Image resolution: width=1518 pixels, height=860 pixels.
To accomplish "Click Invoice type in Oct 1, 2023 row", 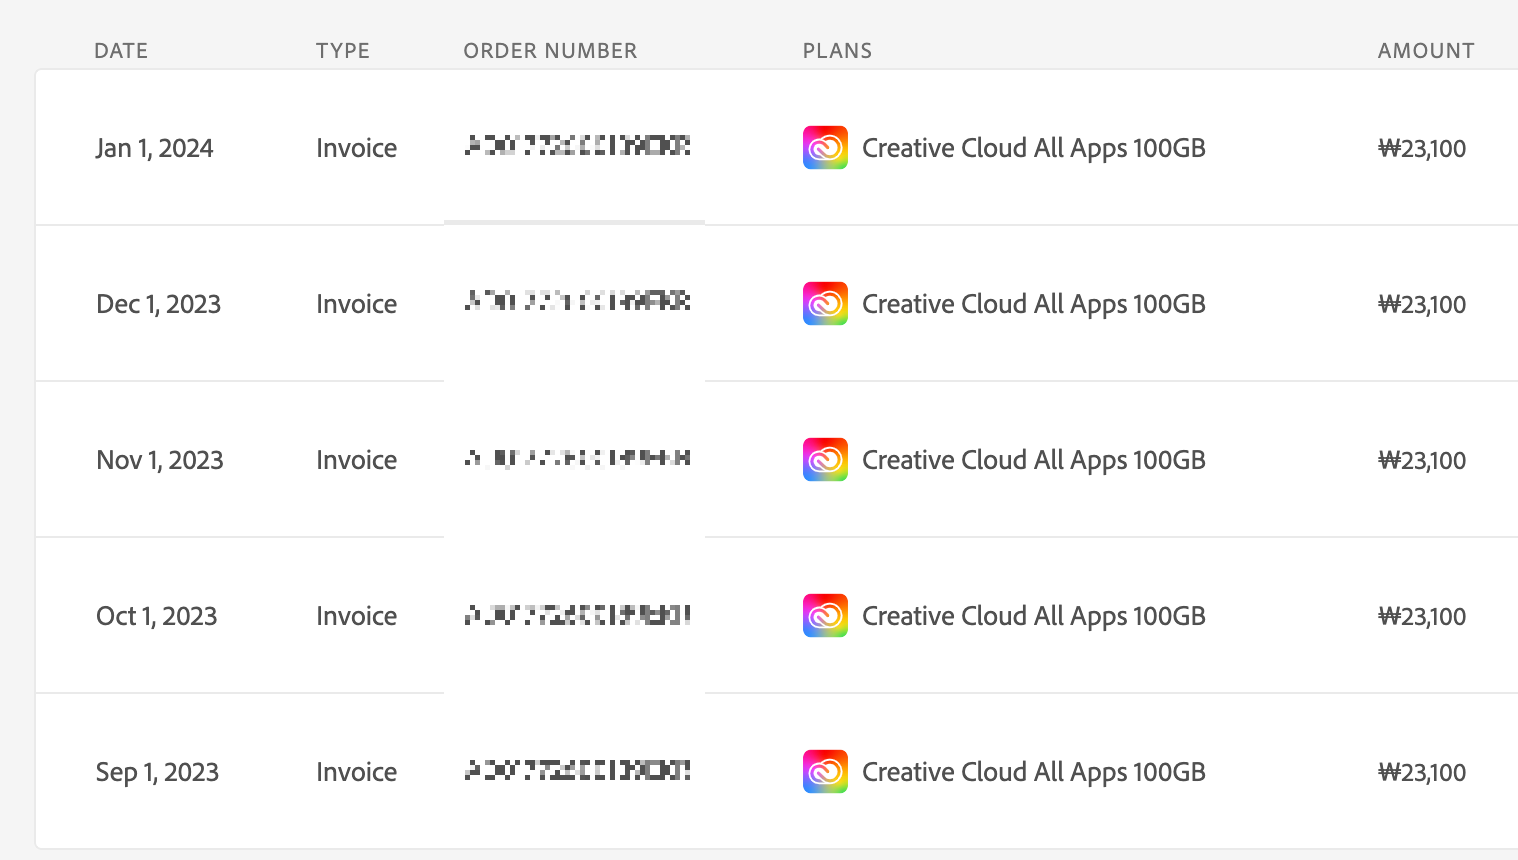I will click(357, 616).
